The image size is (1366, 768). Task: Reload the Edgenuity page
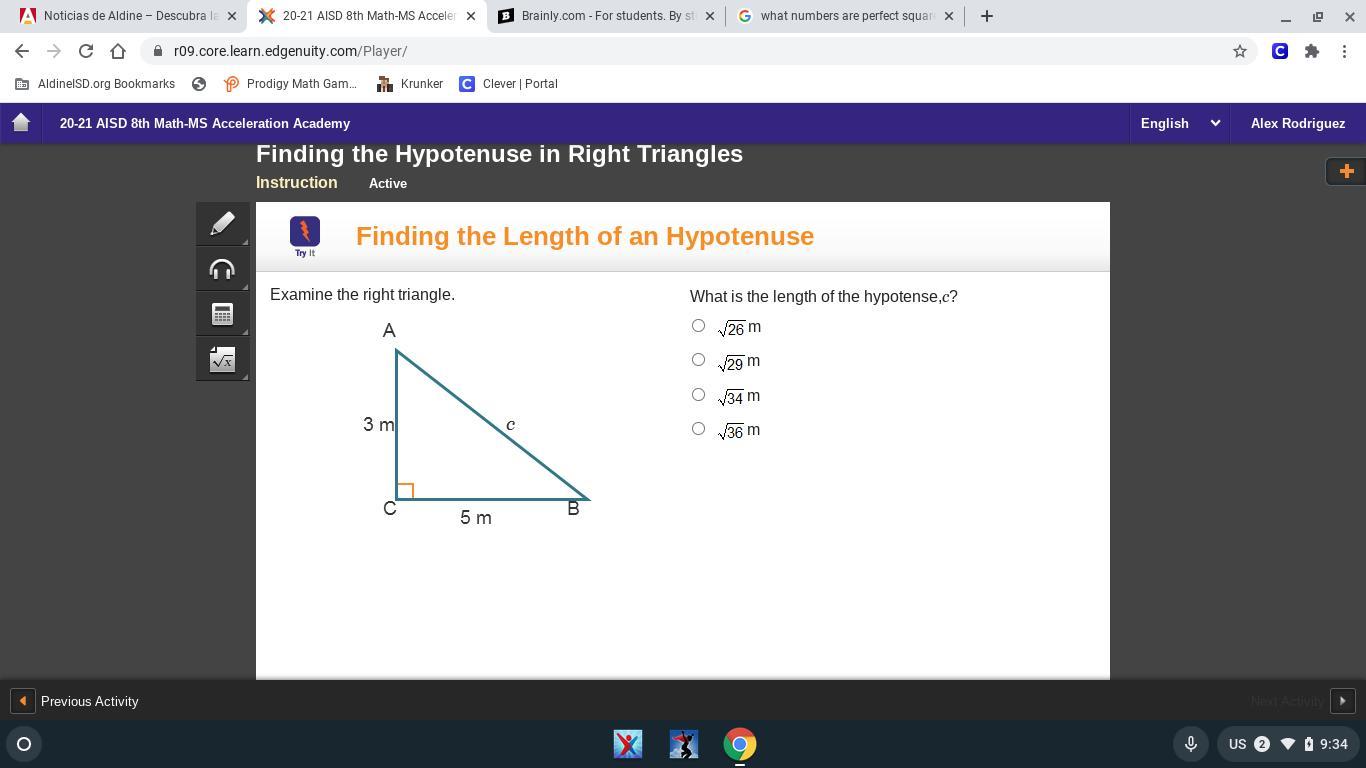pos(86,51)
